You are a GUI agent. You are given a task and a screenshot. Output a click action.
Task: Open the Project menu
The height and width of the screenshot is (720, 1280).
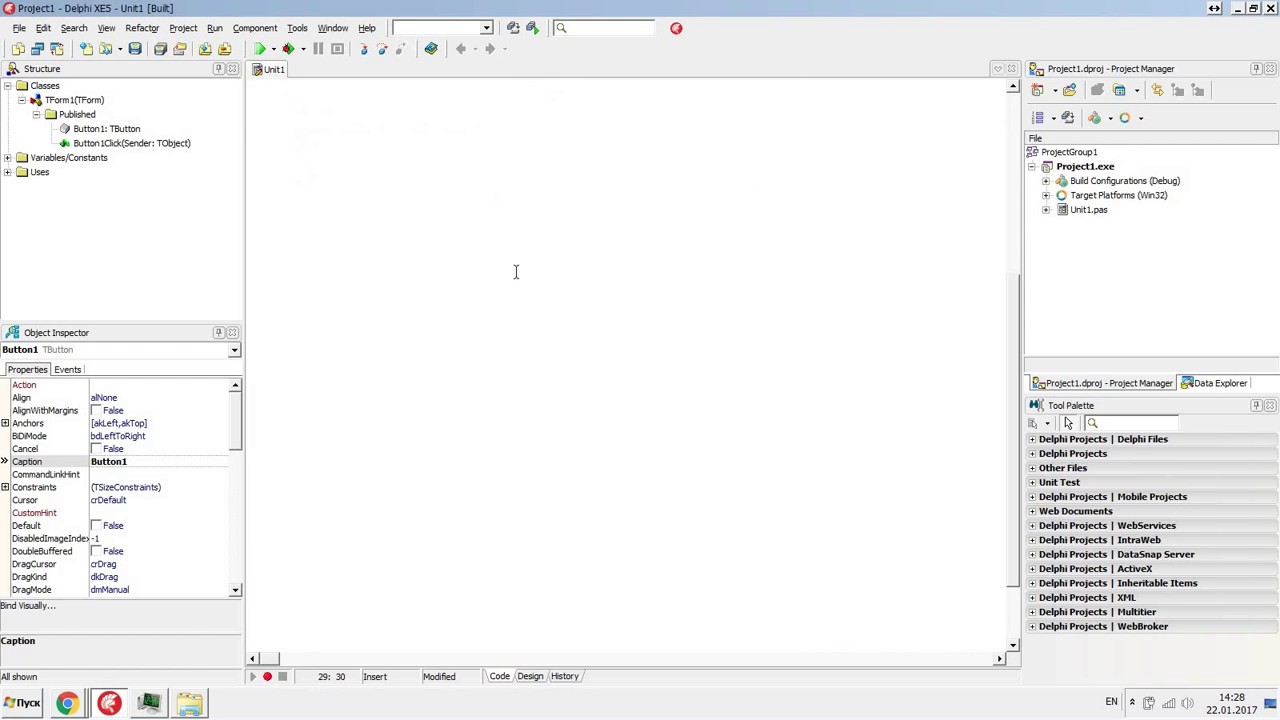(183, 28)
